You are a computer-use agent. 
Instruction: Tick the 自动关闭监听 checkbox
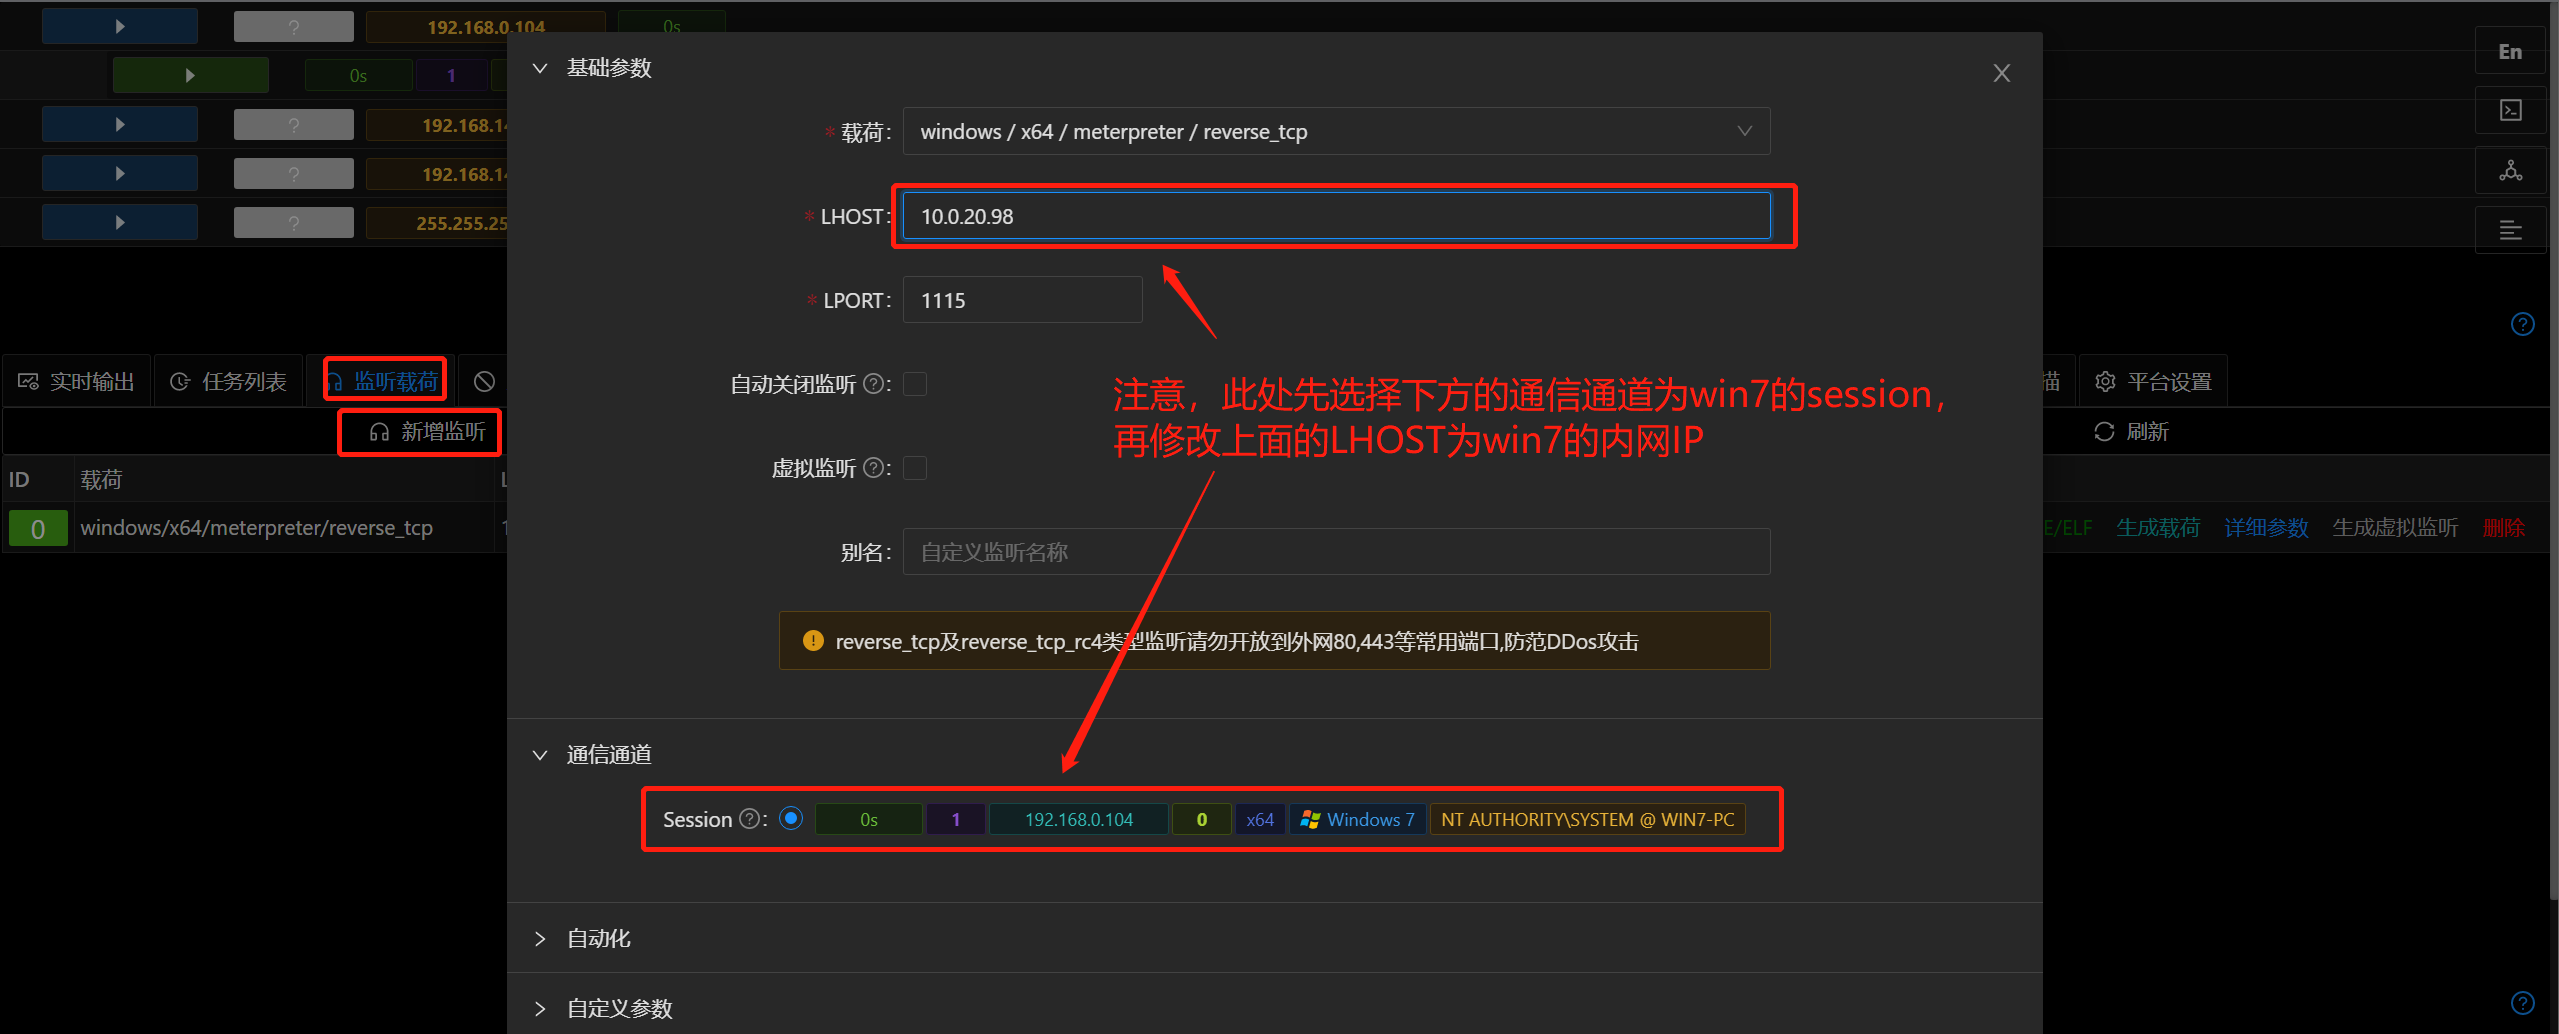pyautogui.click(x=915, y=384)
